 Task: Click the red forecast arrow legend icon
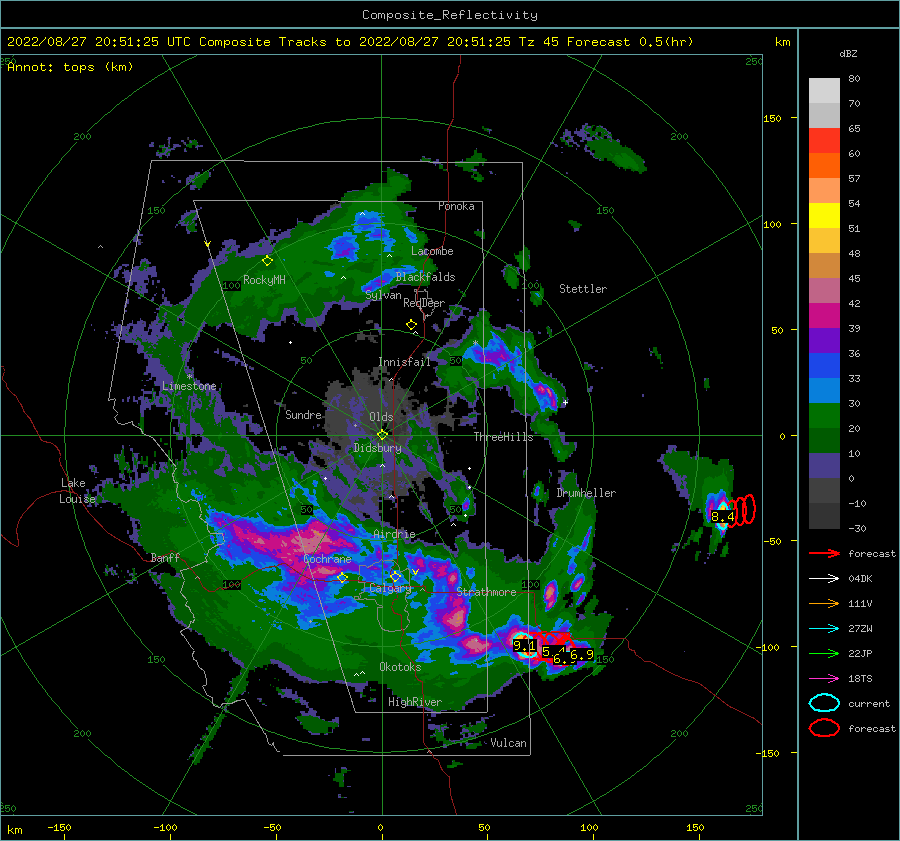(824, 553)
